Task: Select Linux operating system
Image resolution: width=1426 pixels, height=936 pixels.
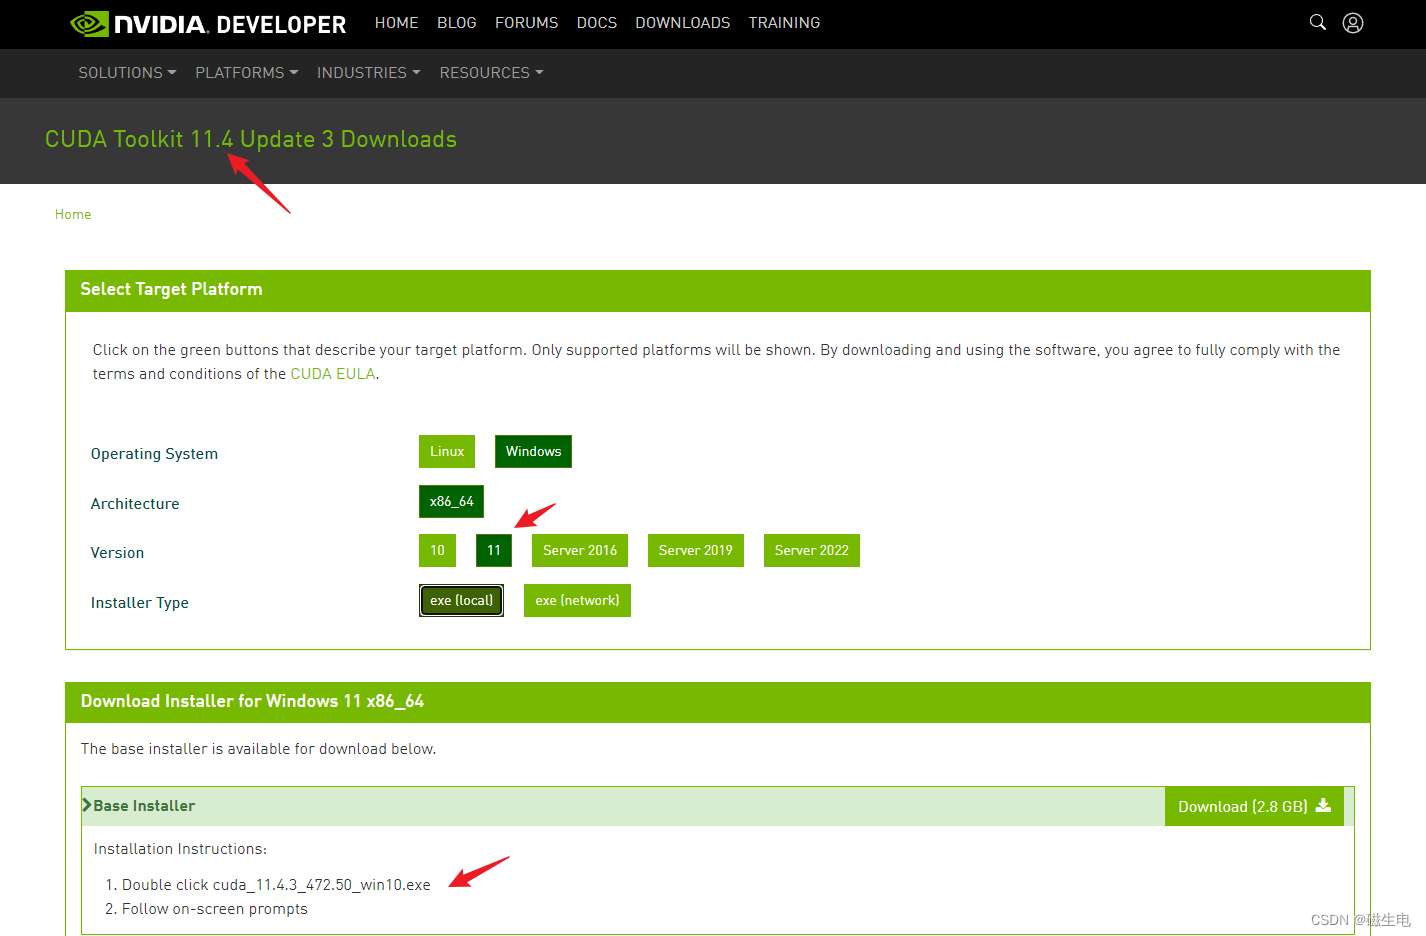Action: [x=447, y=451]
